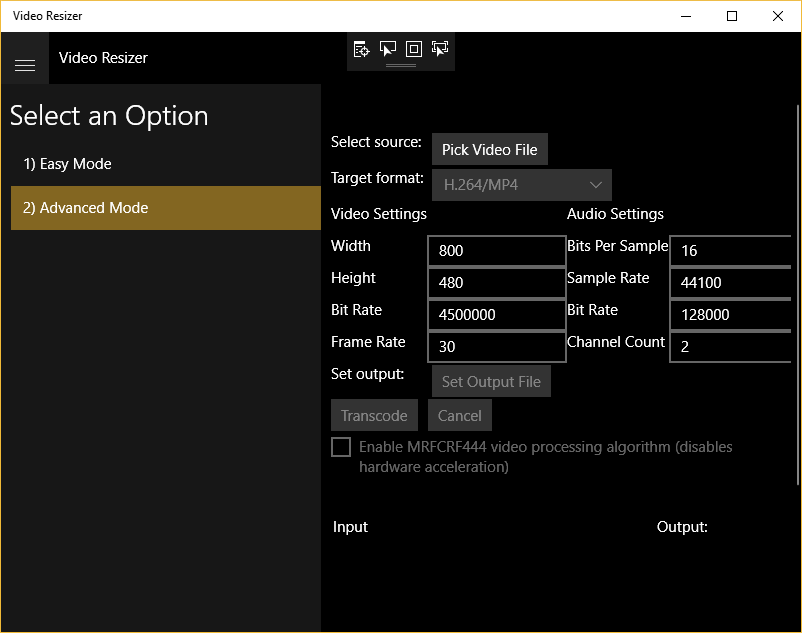
Task: Select 2) Advanced Mode option
Action: point(166,208)
